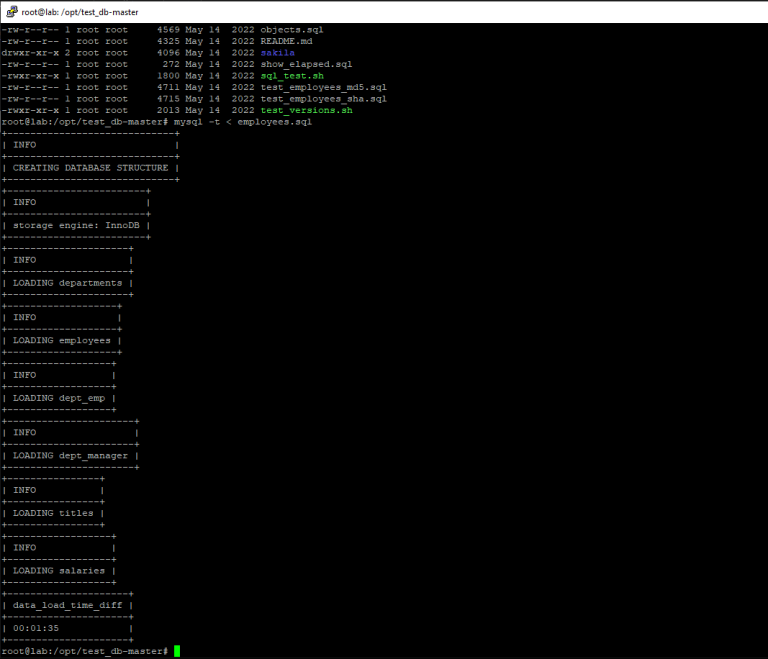The height and width of the screenshot is (659, 768).
Task: Click the objects.sql file name
Action: pos(291,30)
